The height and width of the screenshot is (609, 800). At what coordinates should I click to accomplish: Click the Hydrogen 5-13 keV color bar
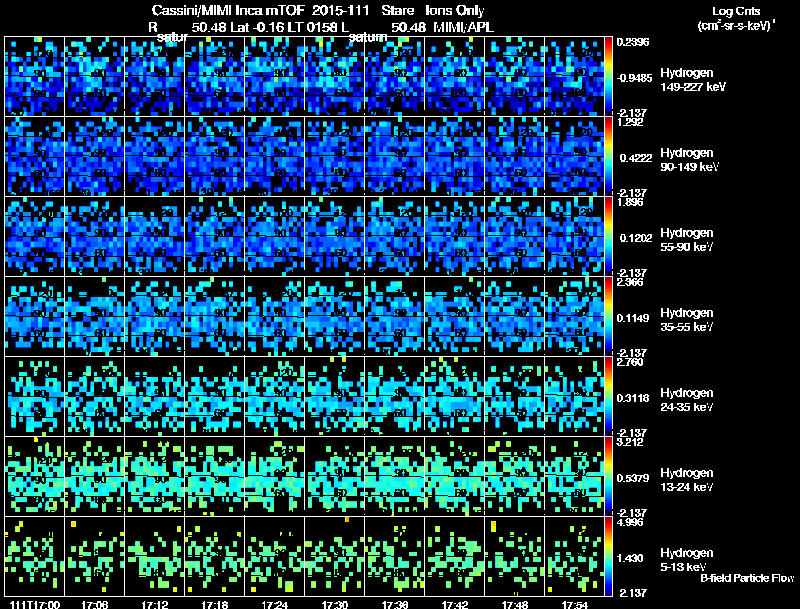coord(608,556)
